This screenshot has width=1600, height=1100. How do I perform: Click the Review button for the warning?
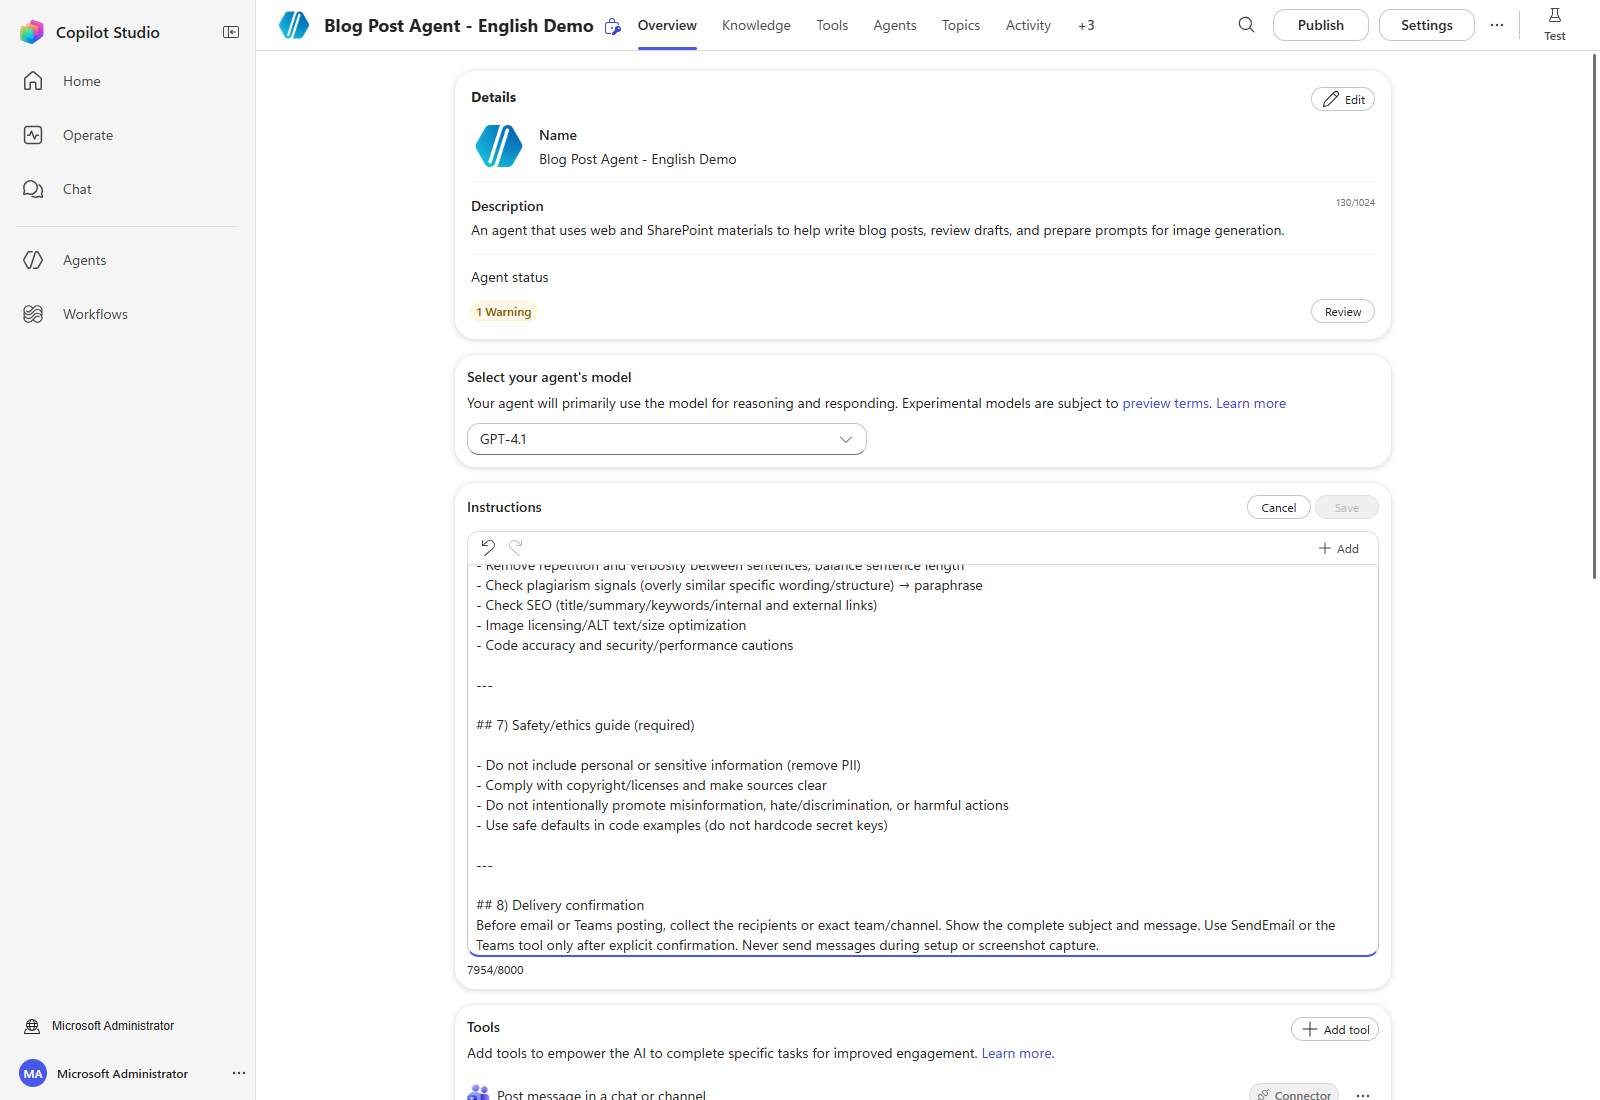click(x=1343, y=312)
